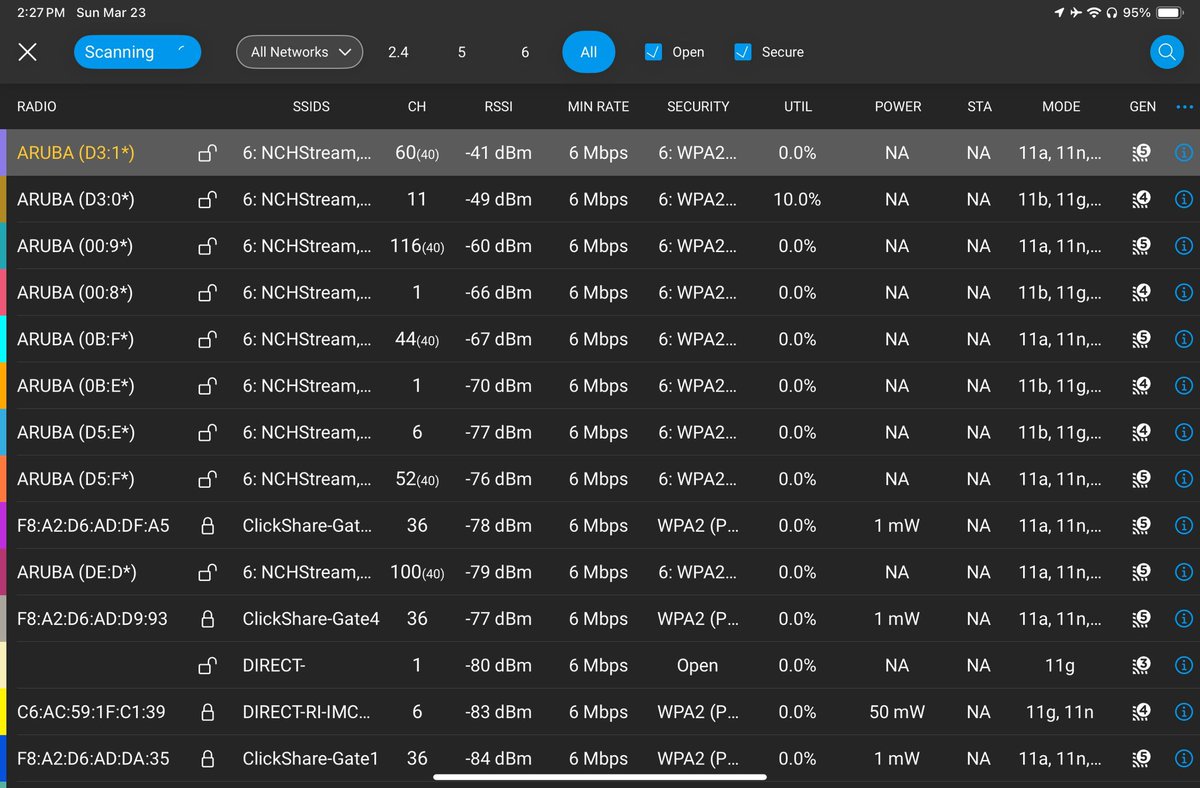Click the 11g, 11n mode cell
The image size is (1200, 788).
(1060, 712)
